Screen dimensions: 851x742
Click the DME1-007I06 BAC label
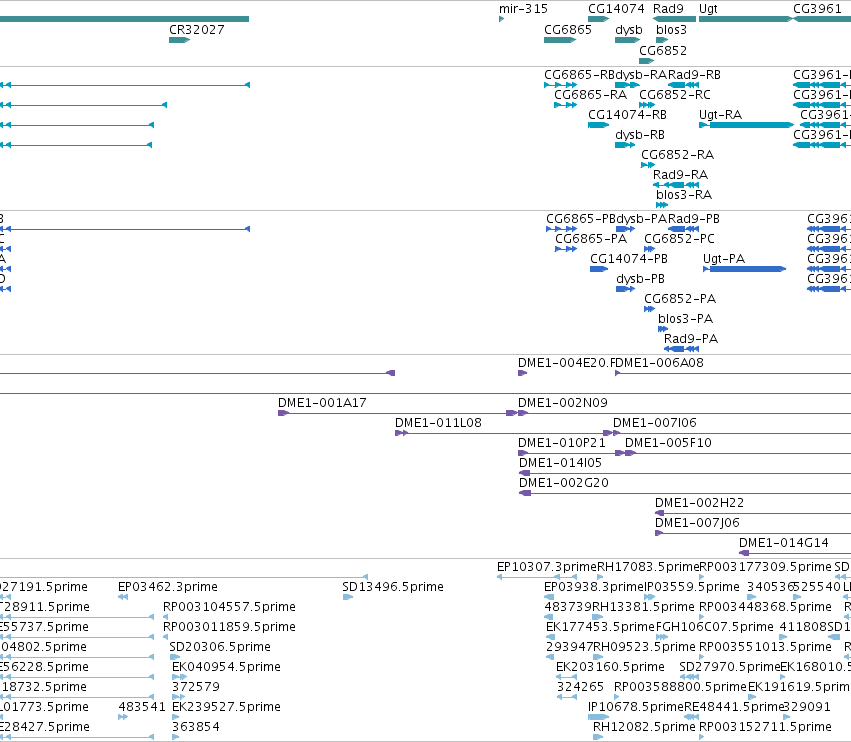[x=655, y=423]
